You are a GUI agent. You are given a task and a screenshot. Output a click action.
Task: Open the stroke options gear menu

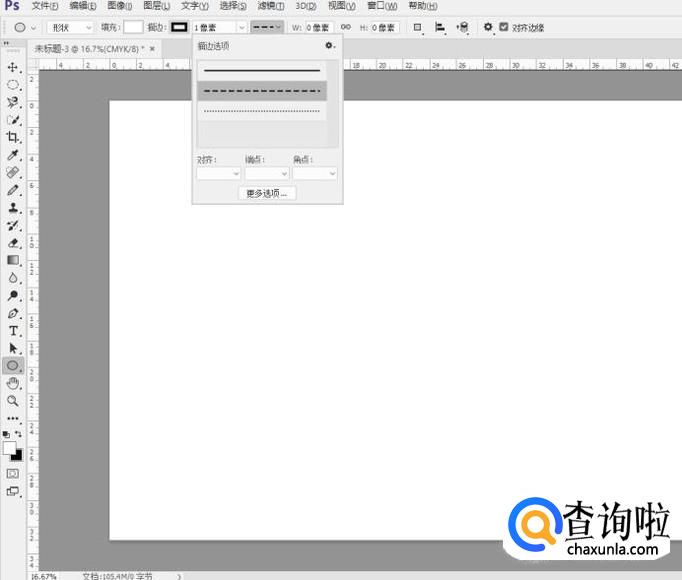coord(329,46)
